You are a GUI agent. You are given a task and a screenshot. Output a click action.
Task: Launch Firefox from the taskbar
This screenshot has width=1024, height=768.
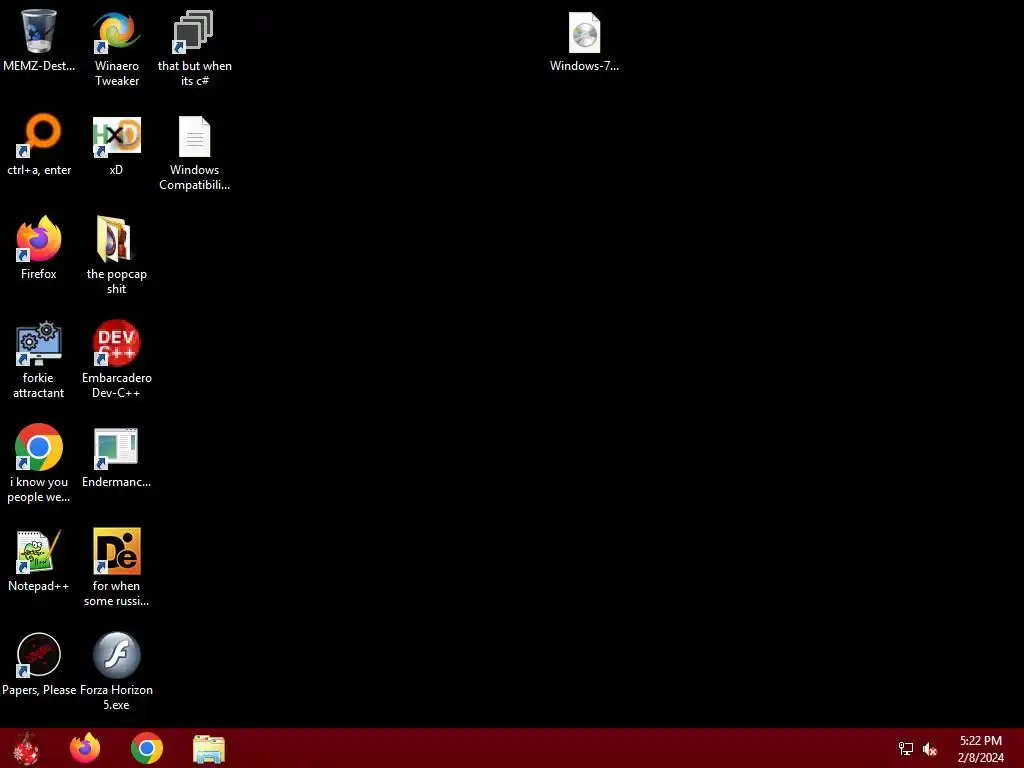[85, 748]
